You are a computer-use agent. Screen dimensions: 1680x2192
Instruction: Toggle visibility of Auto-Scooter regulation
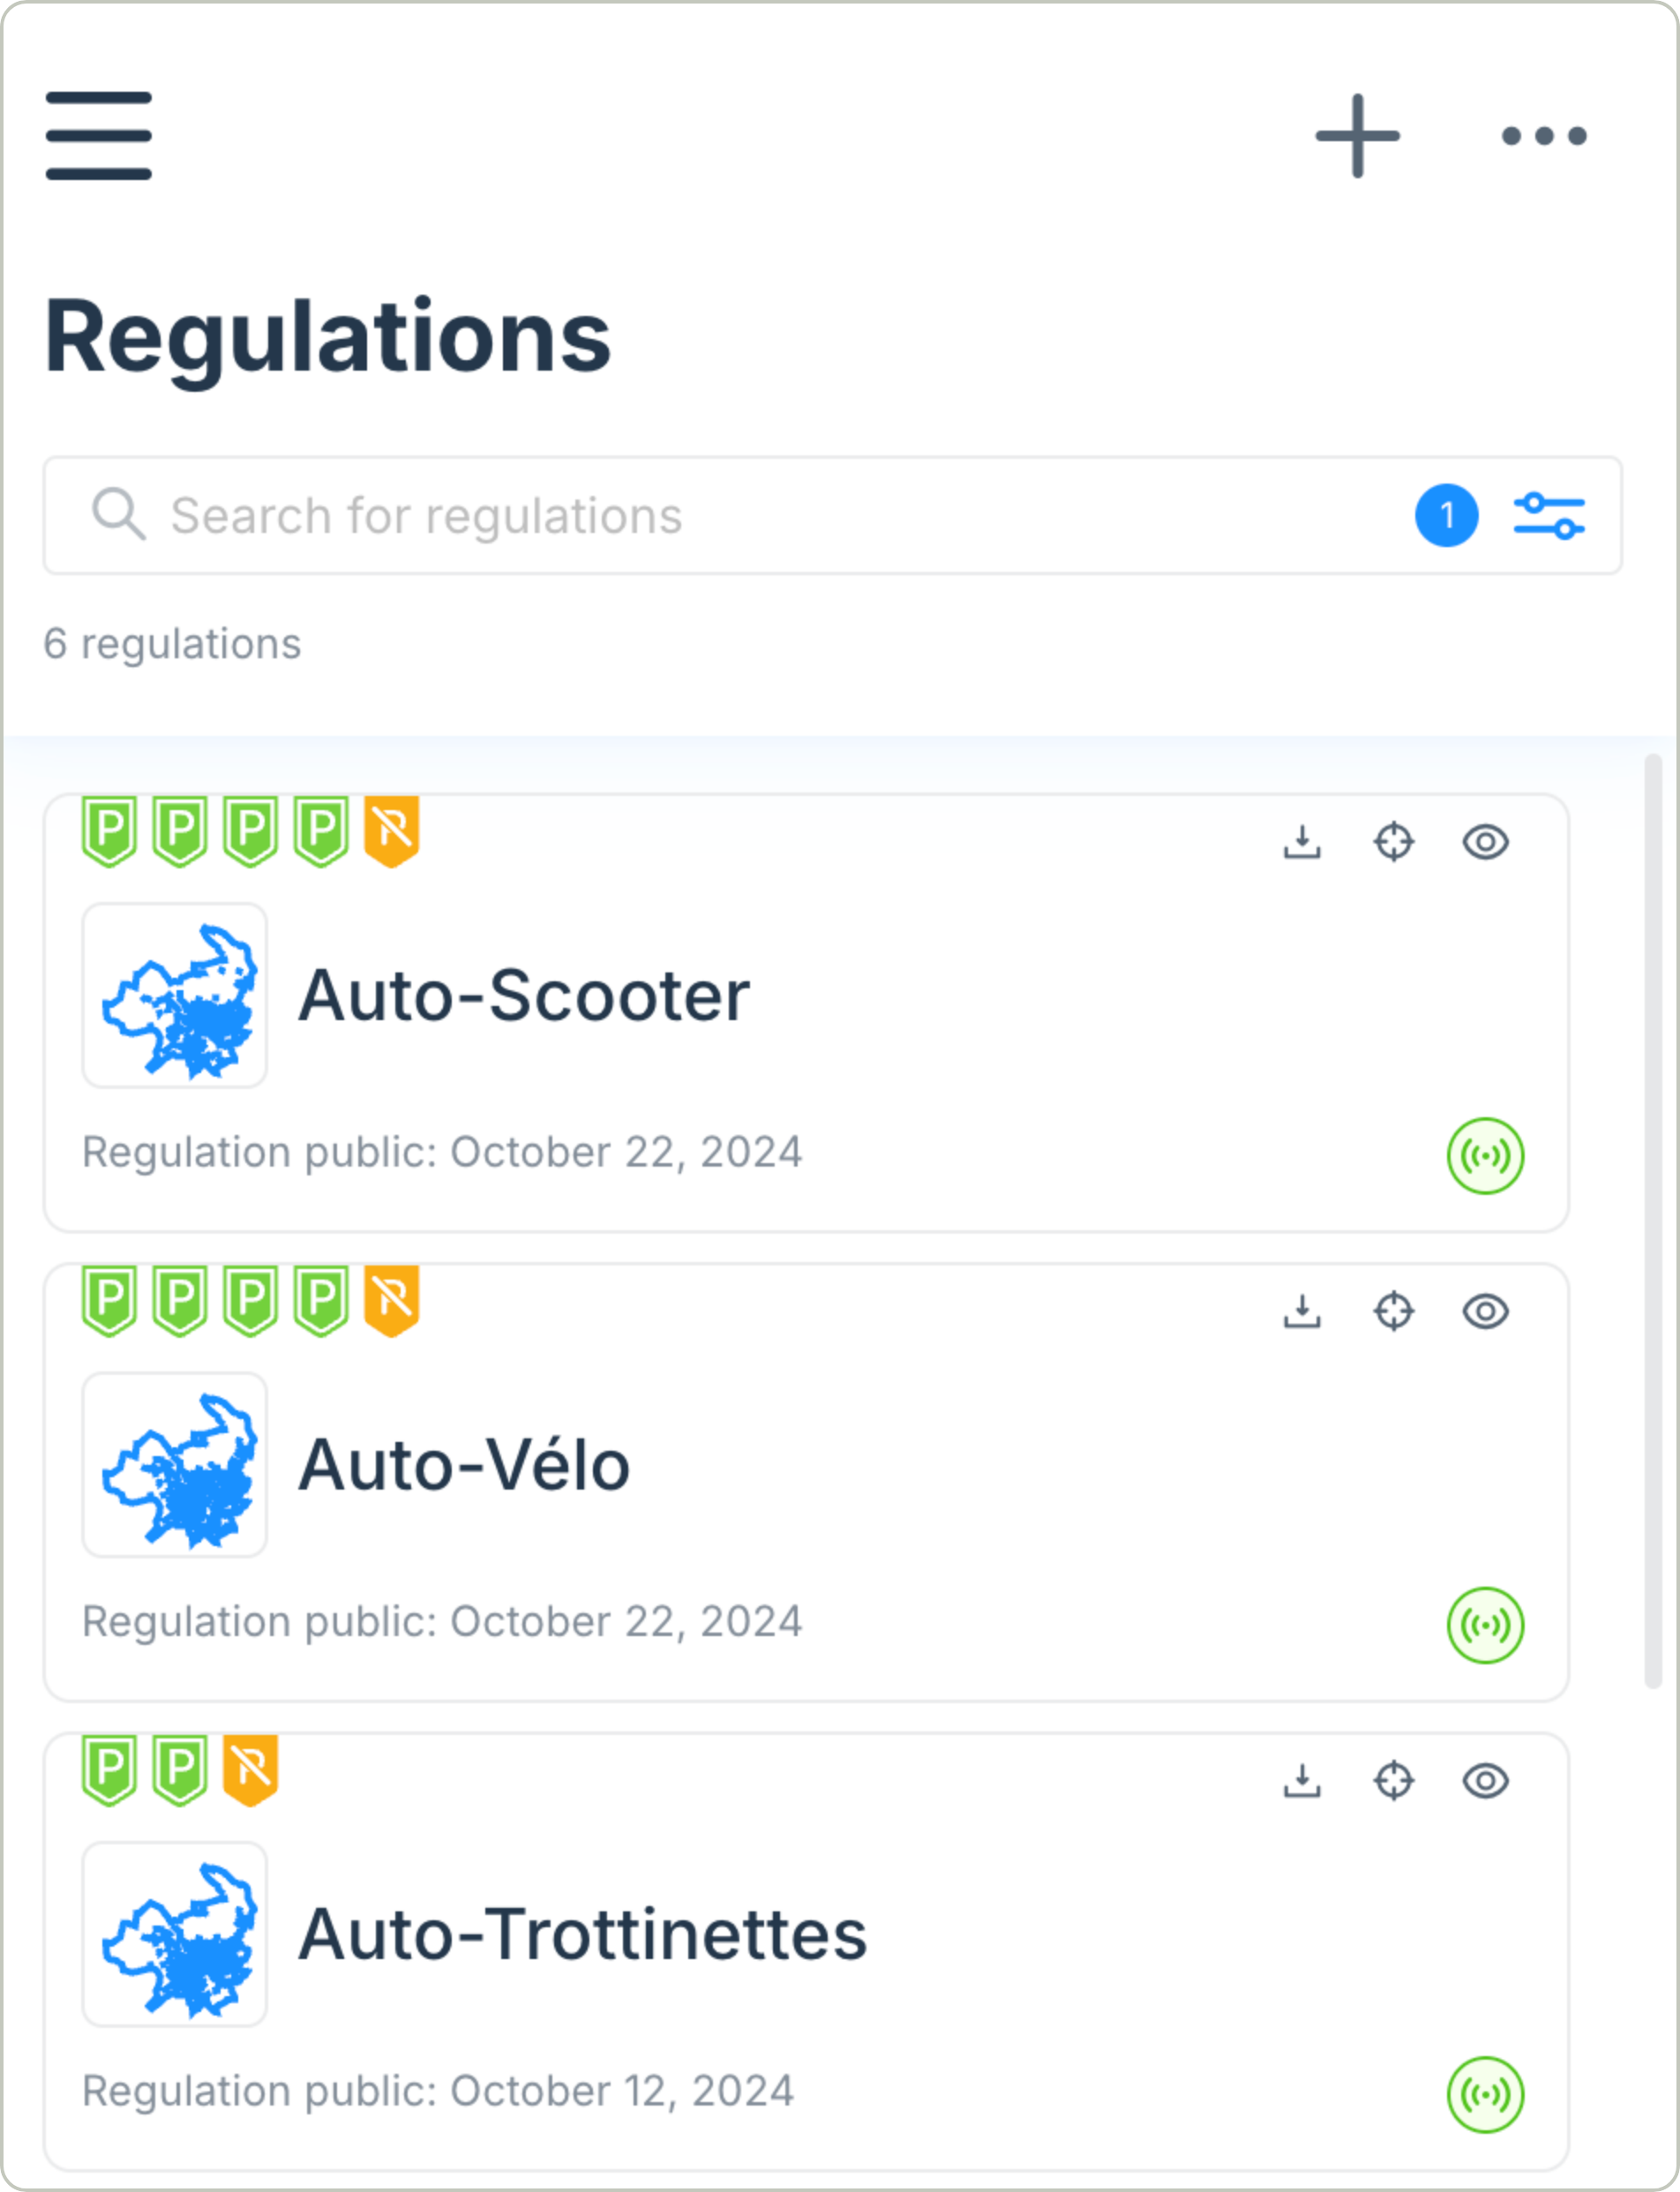(1486, 842)
